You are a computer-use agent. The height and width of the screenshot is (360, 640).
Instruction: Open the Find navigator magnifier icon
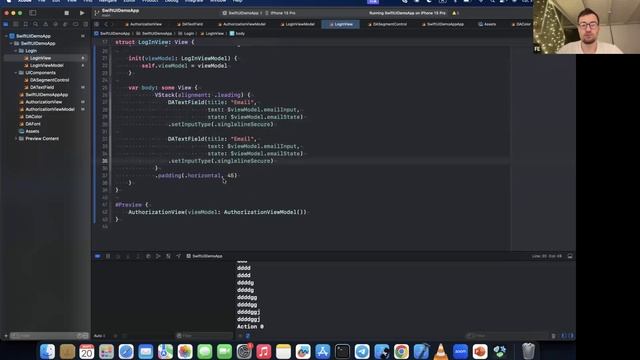(x=36, y=24)
